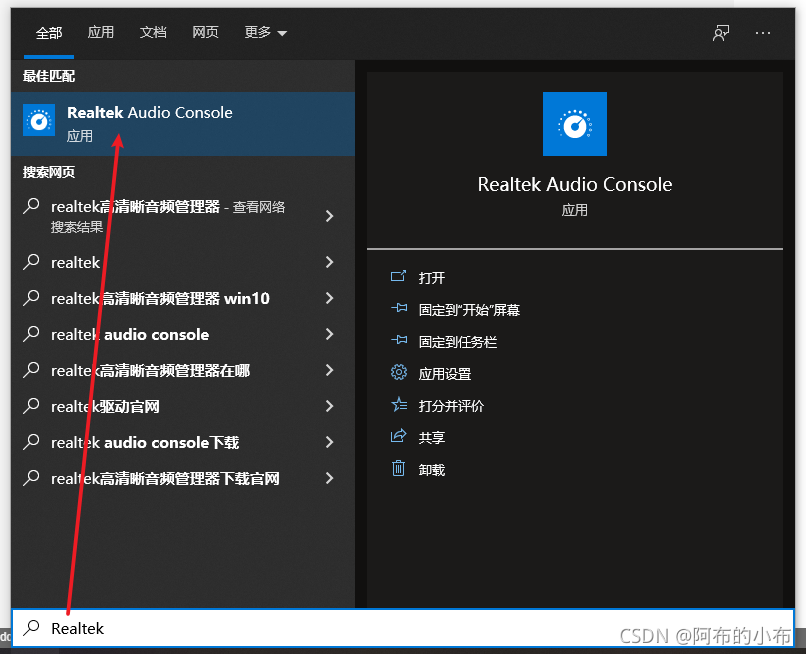Click the Realtek Audio Console icon in results list
Screen dimensions: 806x654
[x=39, y=120]
